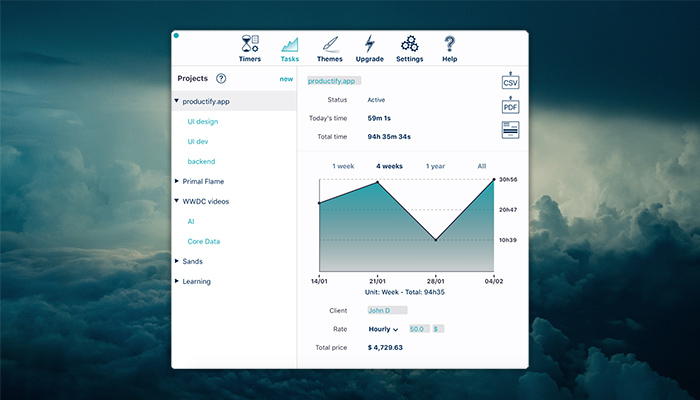
Task: Click the total time value 94h 35m 34s
Action: (389, 137)
